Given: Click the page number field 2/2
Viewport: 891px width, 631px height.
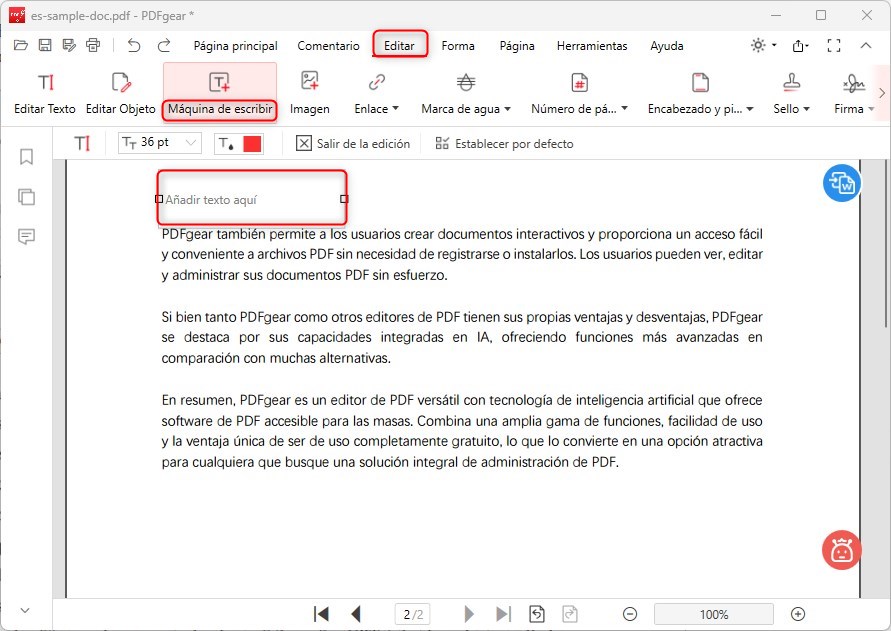Looking at the screenshot, I should (413, 614).
